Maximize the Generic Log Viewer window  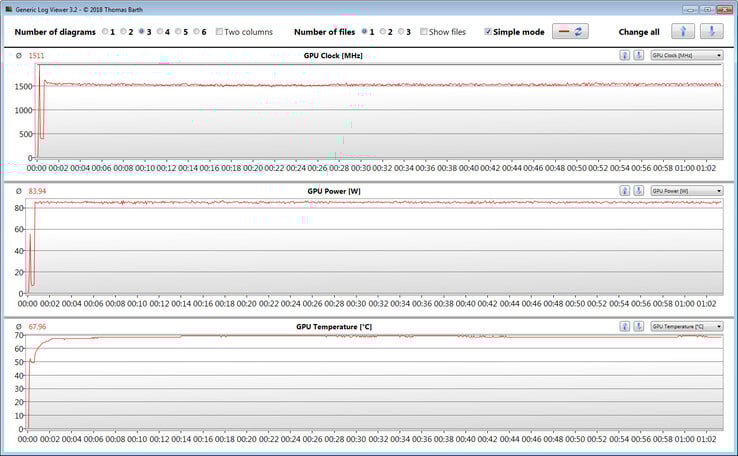(707, 9)
